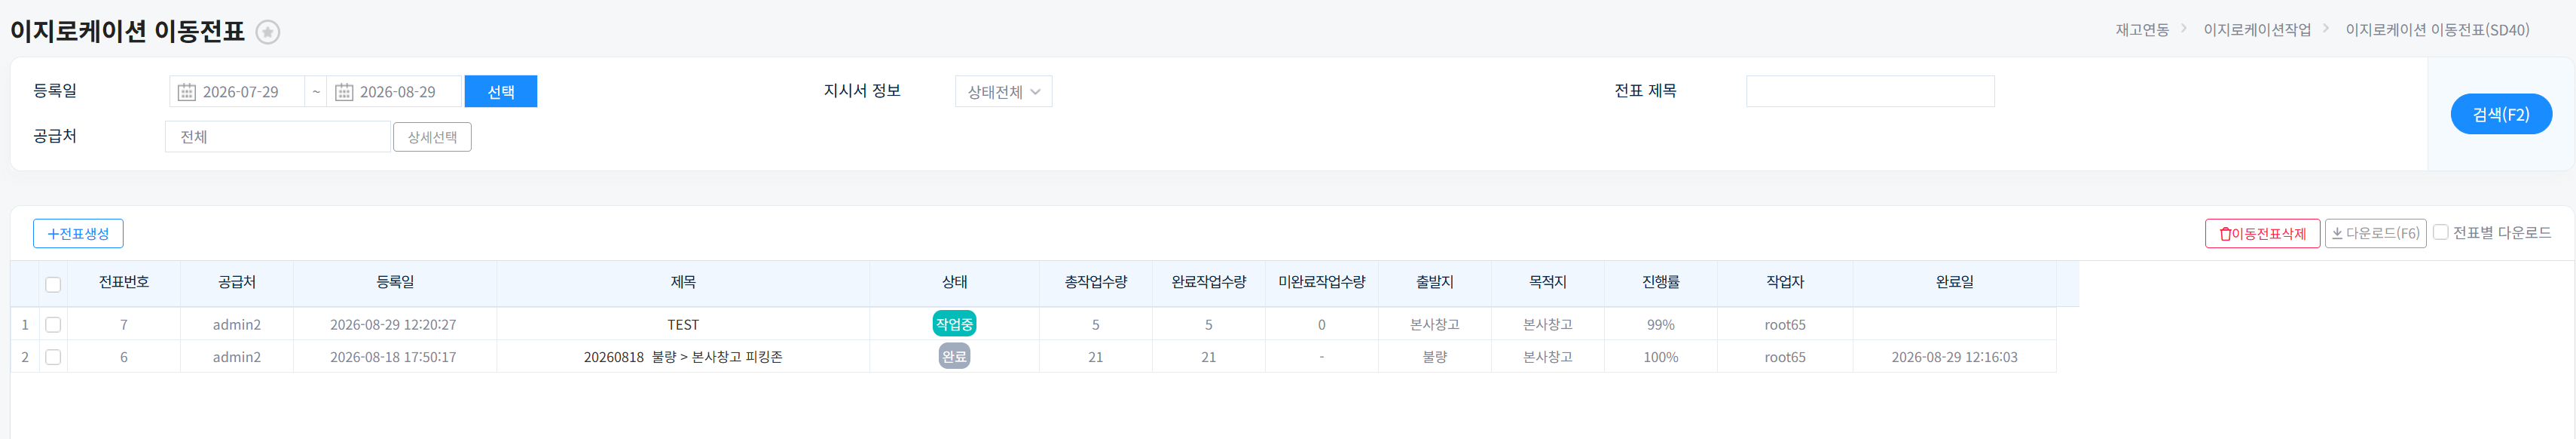The height and width of the screenshot is (439, 2576).
Task: Sort by 진행률 column header
Action: [1660, 283]
